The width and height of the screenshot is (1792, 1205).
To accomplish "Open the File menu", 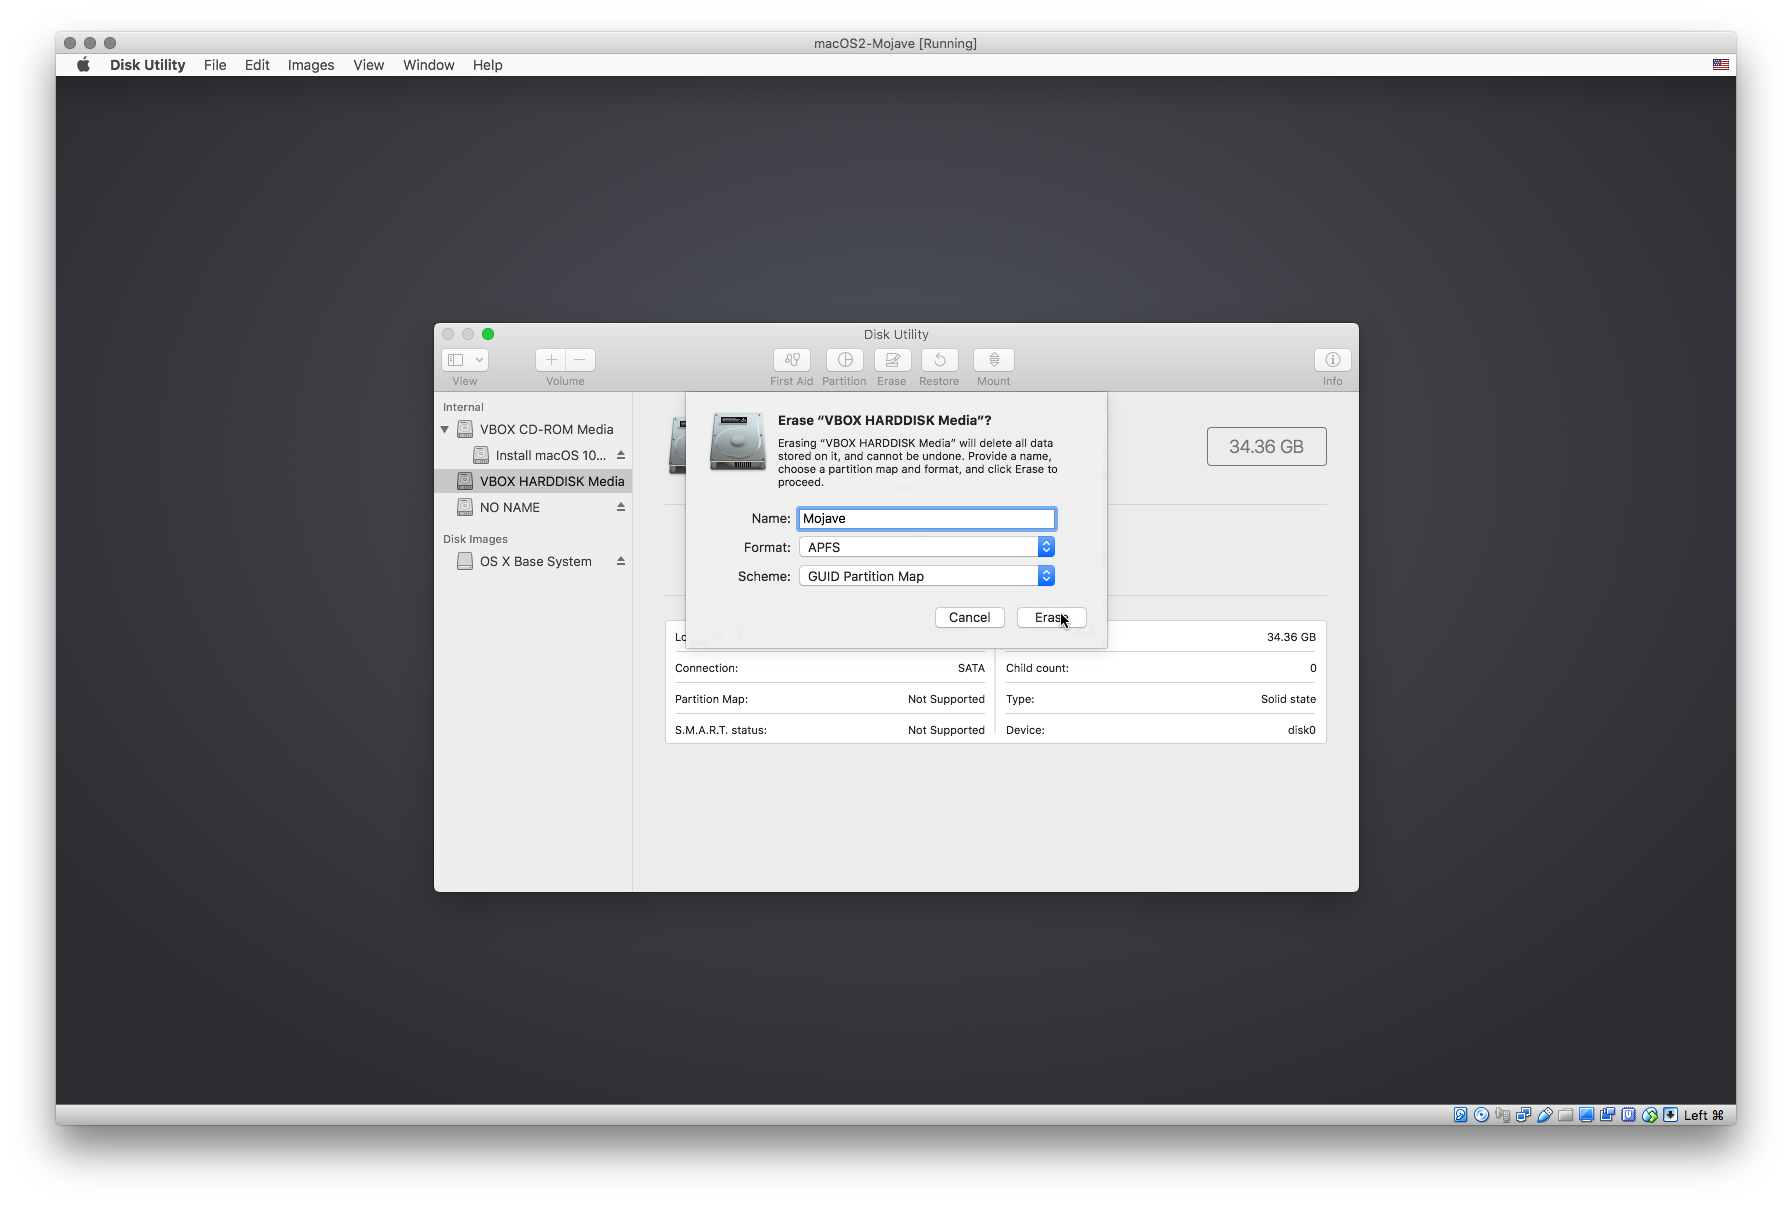I will click(215, 65).
